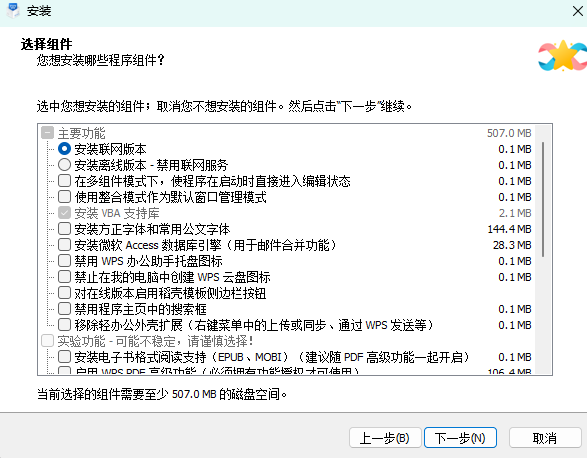Select 安装联网版本 radio option
587x458 pixels.
(x=64, y=149)
